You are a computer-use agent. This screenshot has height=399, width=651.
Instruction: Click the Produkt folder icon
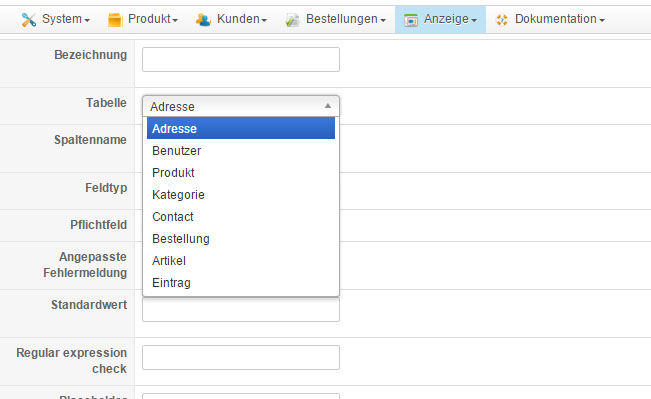pos(115,20)
